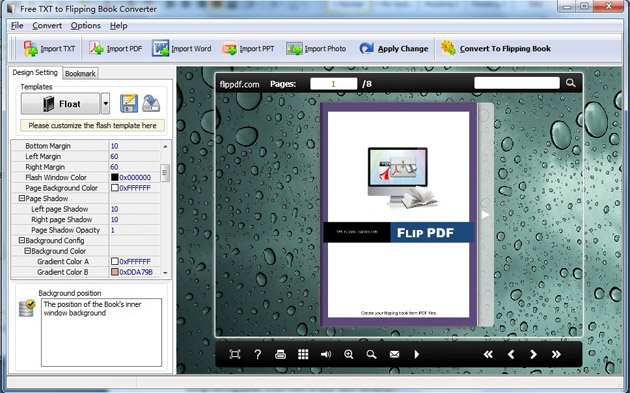The width and height of the screenshot is (630, 393).
Task: Toggle fullscreen in the flipbook bottom bar
Action: coord(235,354)
